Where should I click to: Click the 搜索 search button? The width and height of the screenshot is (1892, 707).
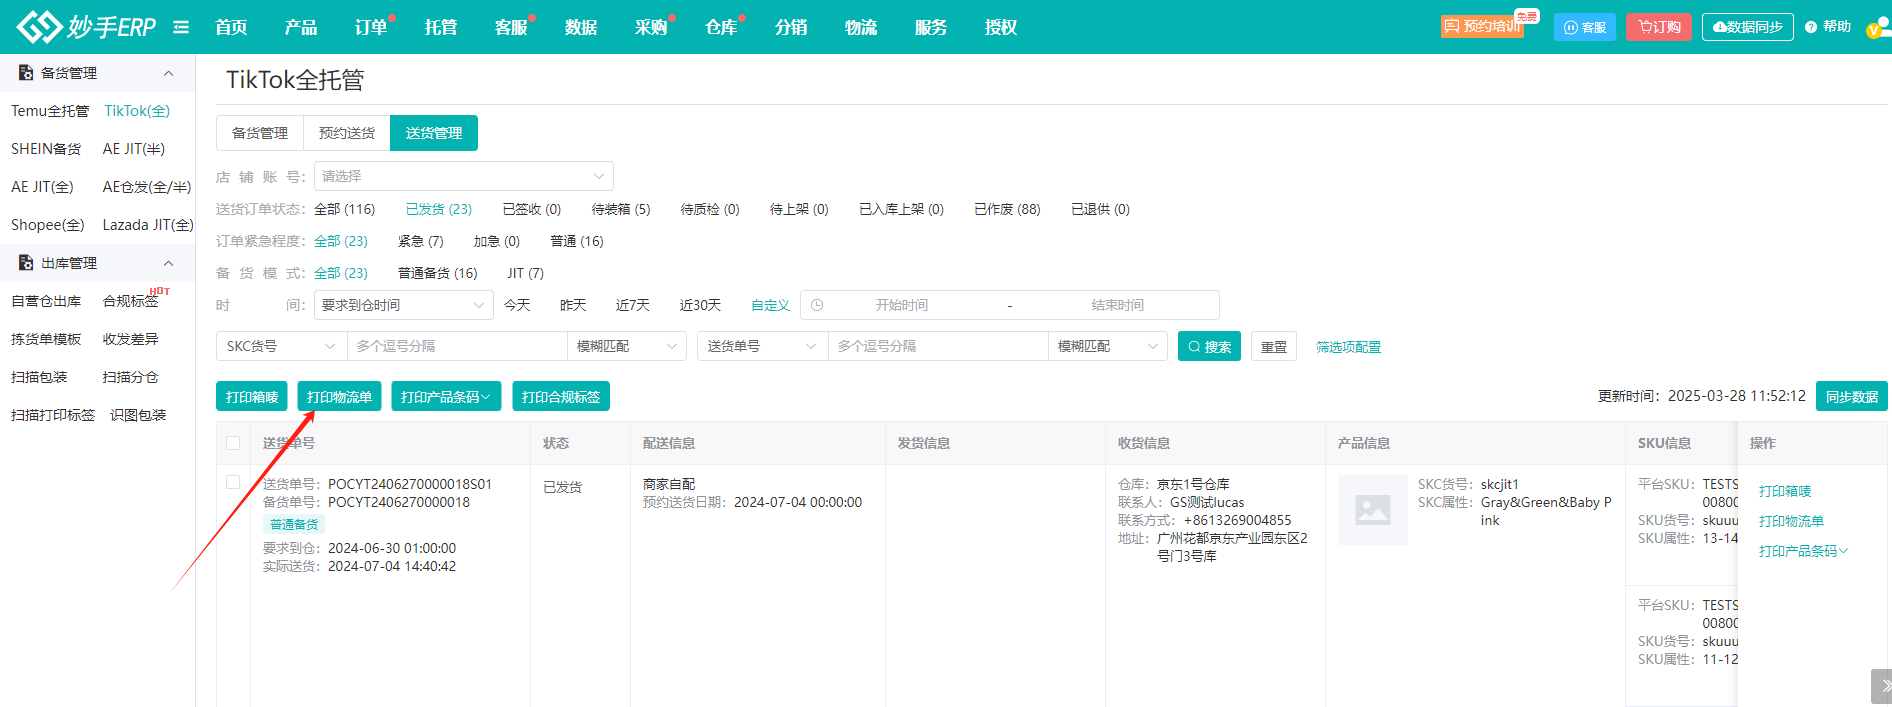(x=1209, y=346)
